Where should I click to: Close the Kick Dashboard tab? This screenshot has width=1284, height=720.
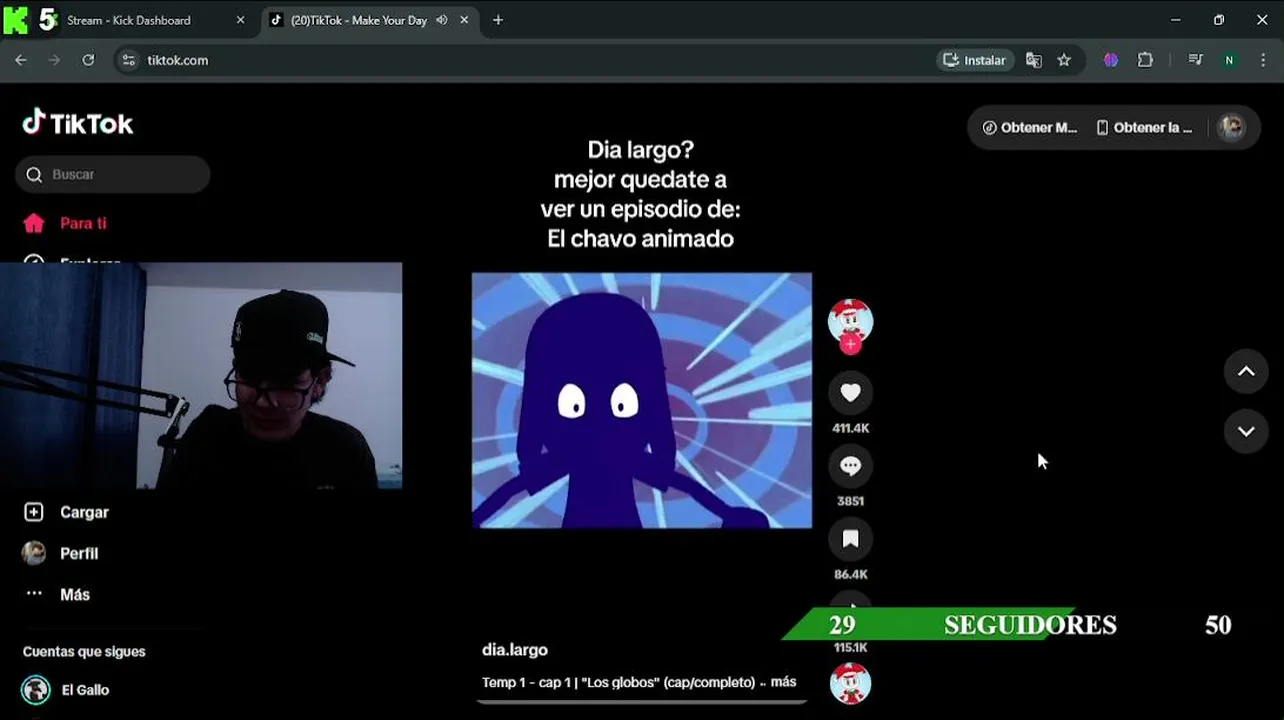(240, 20)
